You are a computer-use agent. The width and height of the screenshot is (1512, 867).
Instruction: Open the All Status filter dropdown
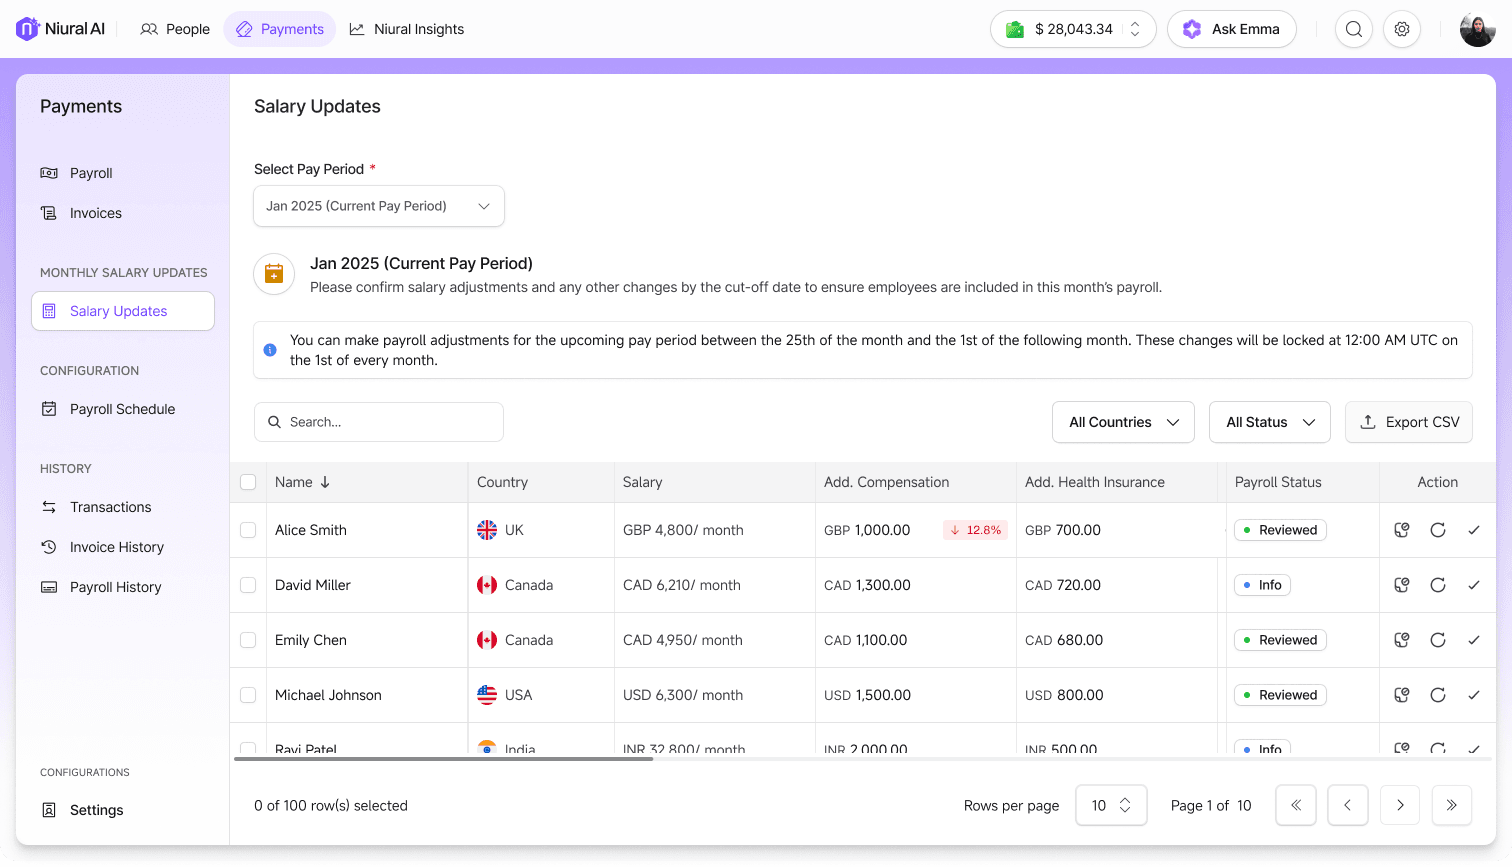1270,422
